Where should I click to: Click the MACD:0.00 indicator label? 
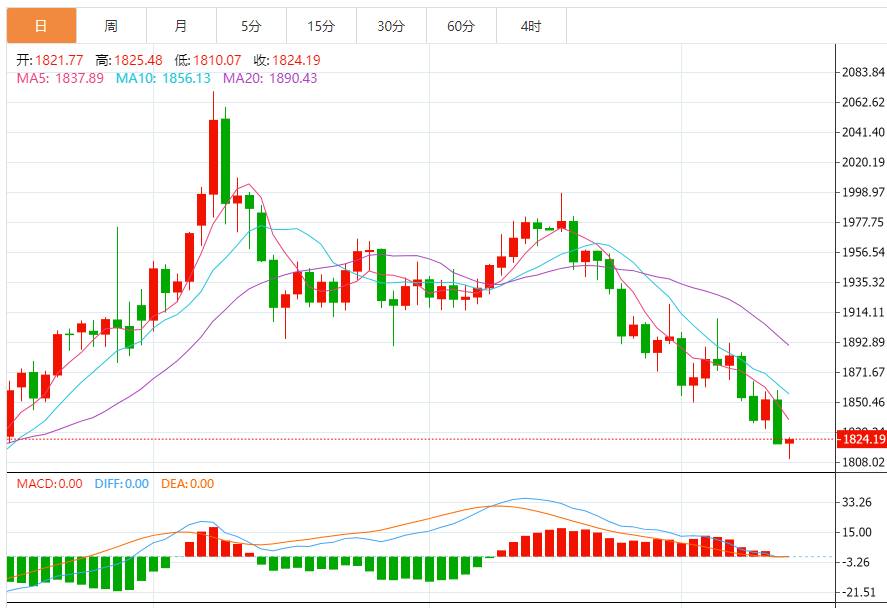coord(50,484)
